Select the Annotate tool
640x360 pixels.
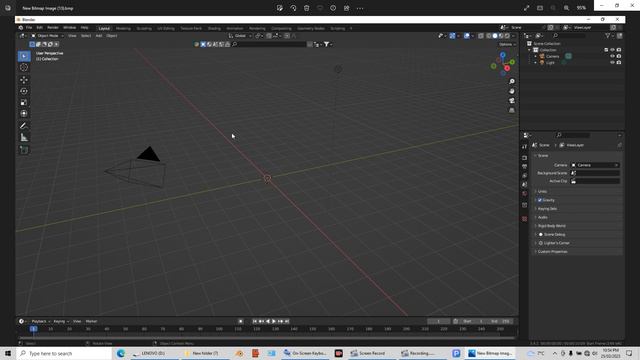point(24,126)
